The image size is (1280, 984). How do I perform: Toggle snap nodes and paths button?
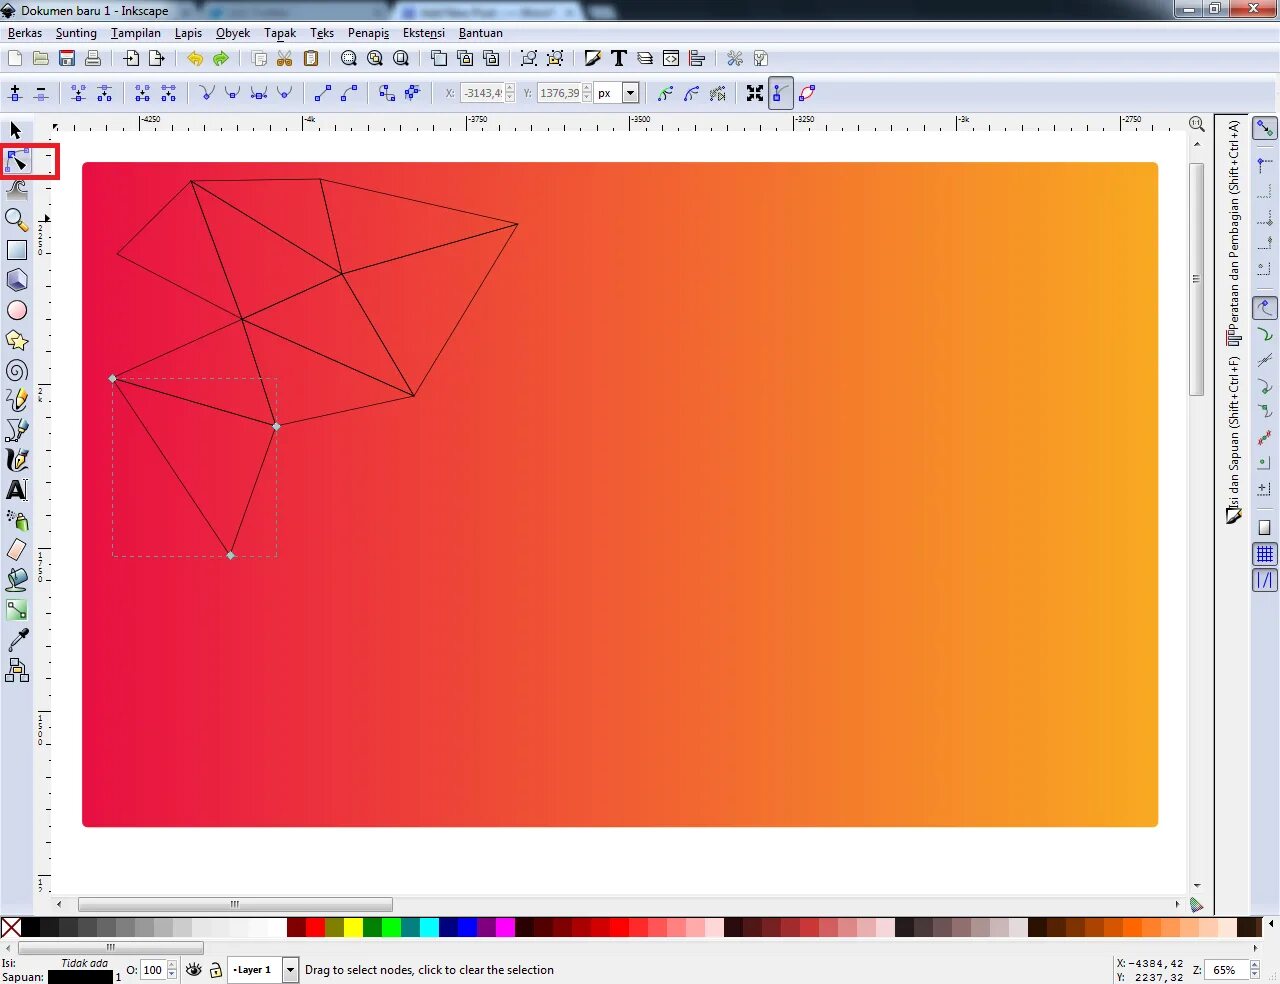1265,308
